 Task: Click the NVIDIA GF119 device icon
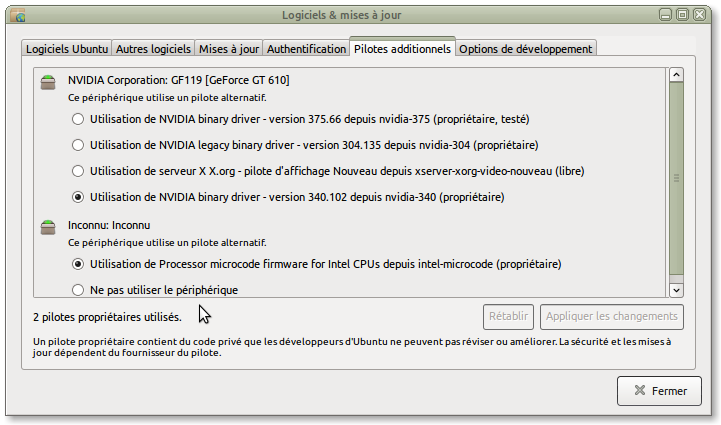[48, 82]
